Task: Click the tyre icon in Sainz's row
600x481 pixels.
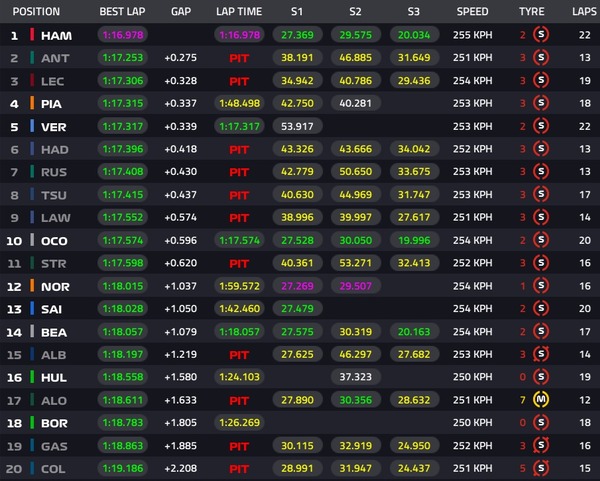Action: coord(541,308)
